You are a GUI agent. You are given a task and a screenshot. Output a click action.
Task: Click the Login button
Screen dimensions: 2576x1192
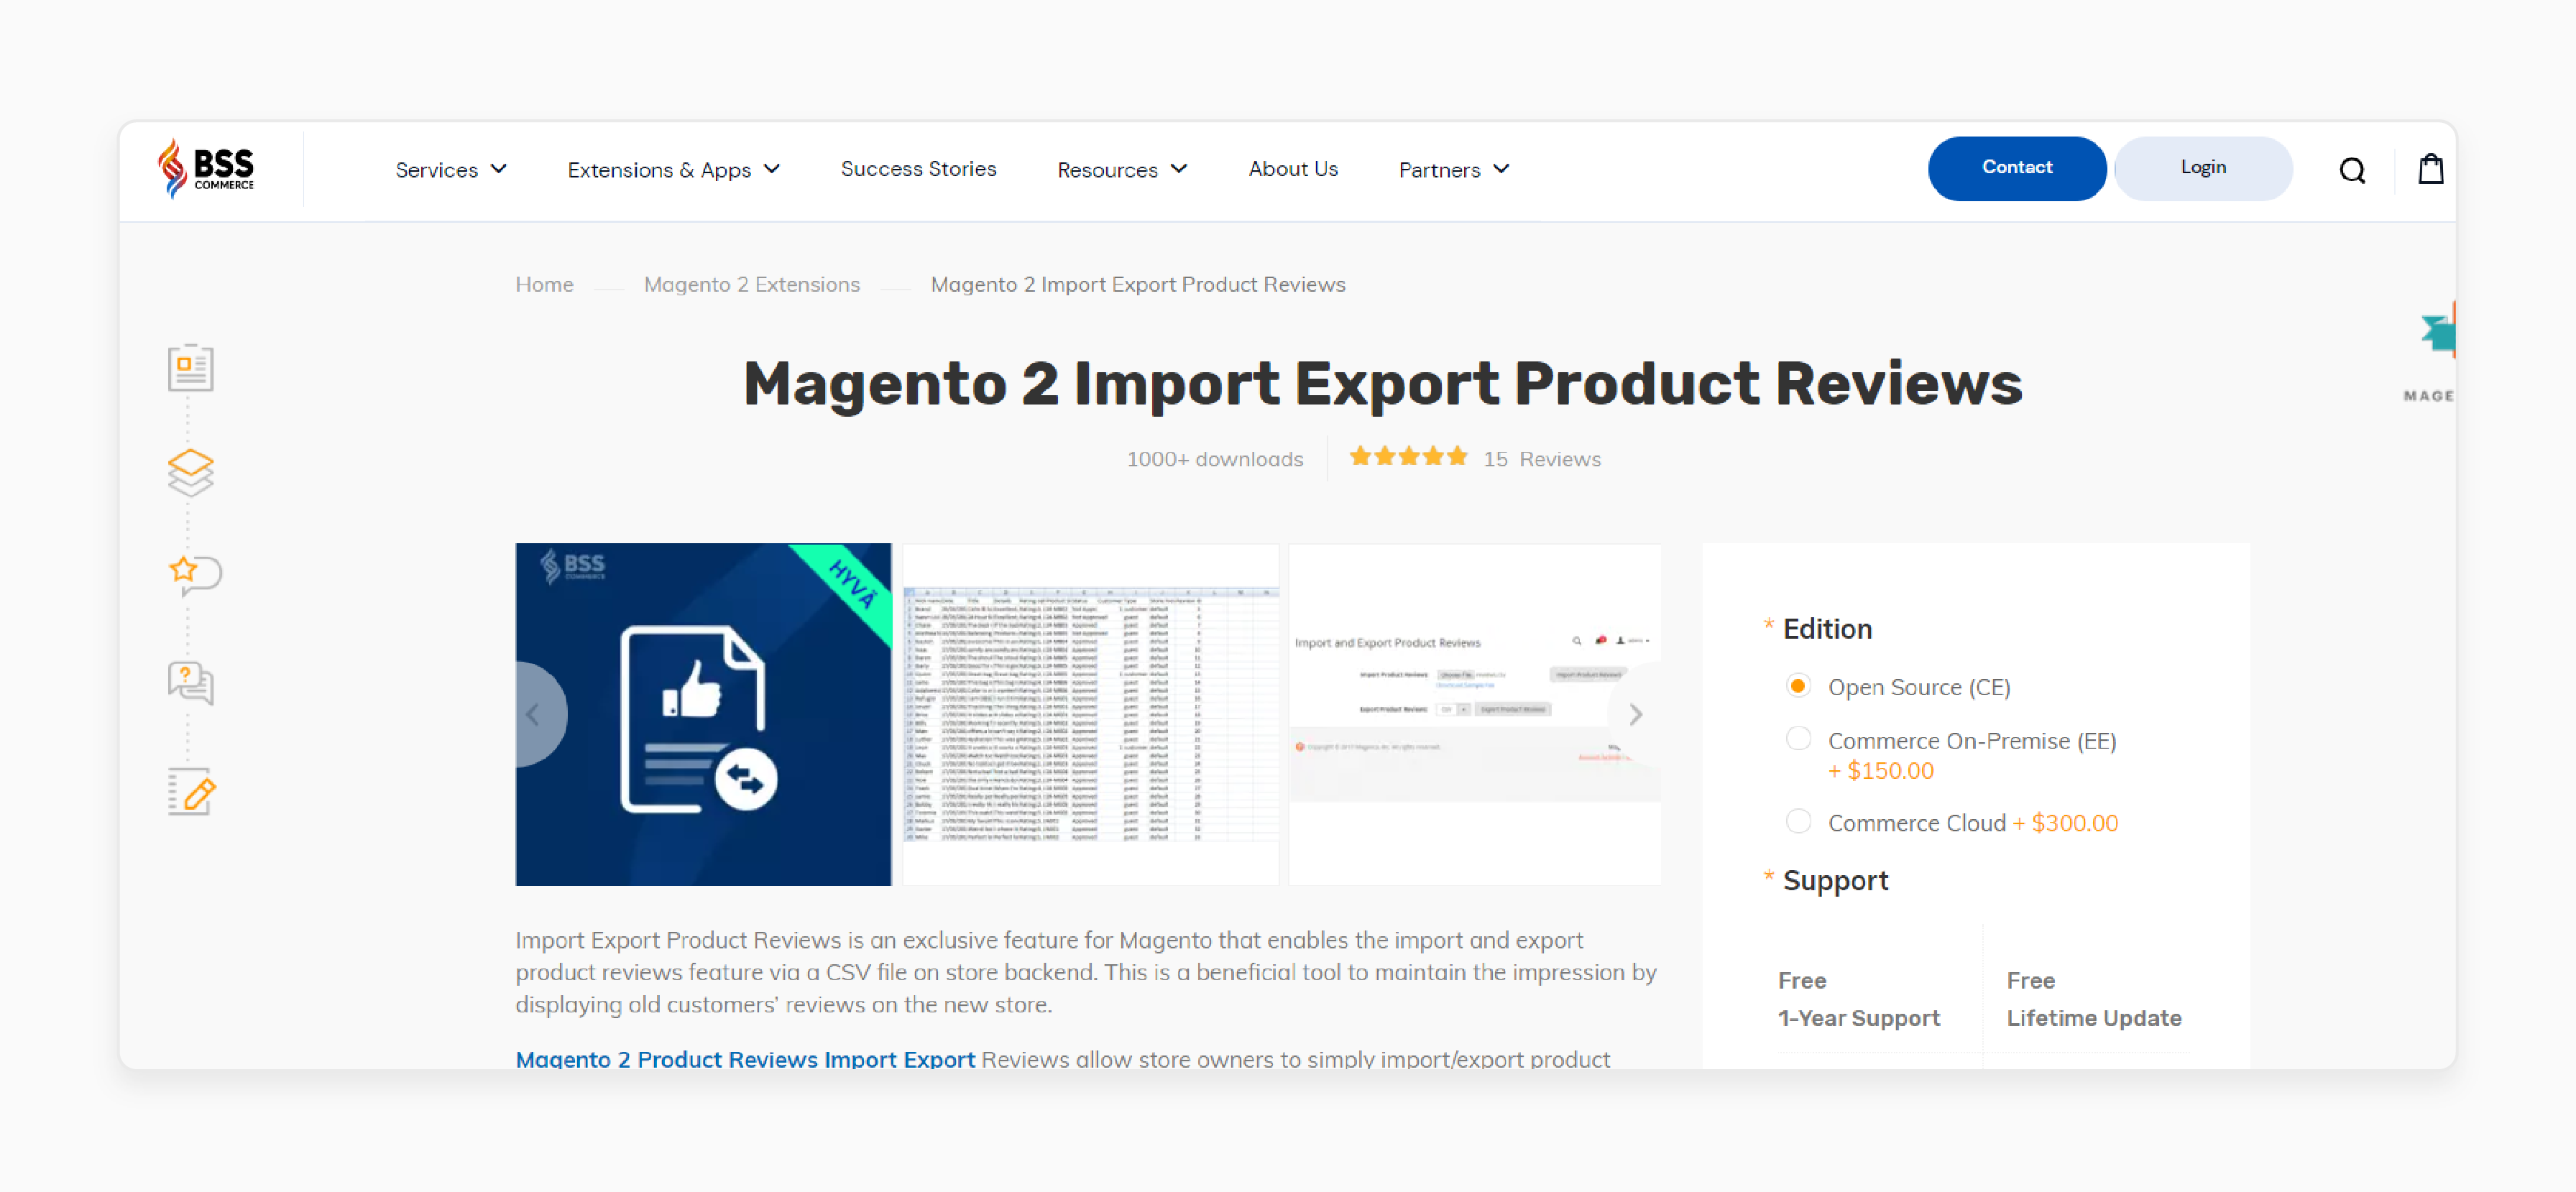click(x=2203, y=167)
